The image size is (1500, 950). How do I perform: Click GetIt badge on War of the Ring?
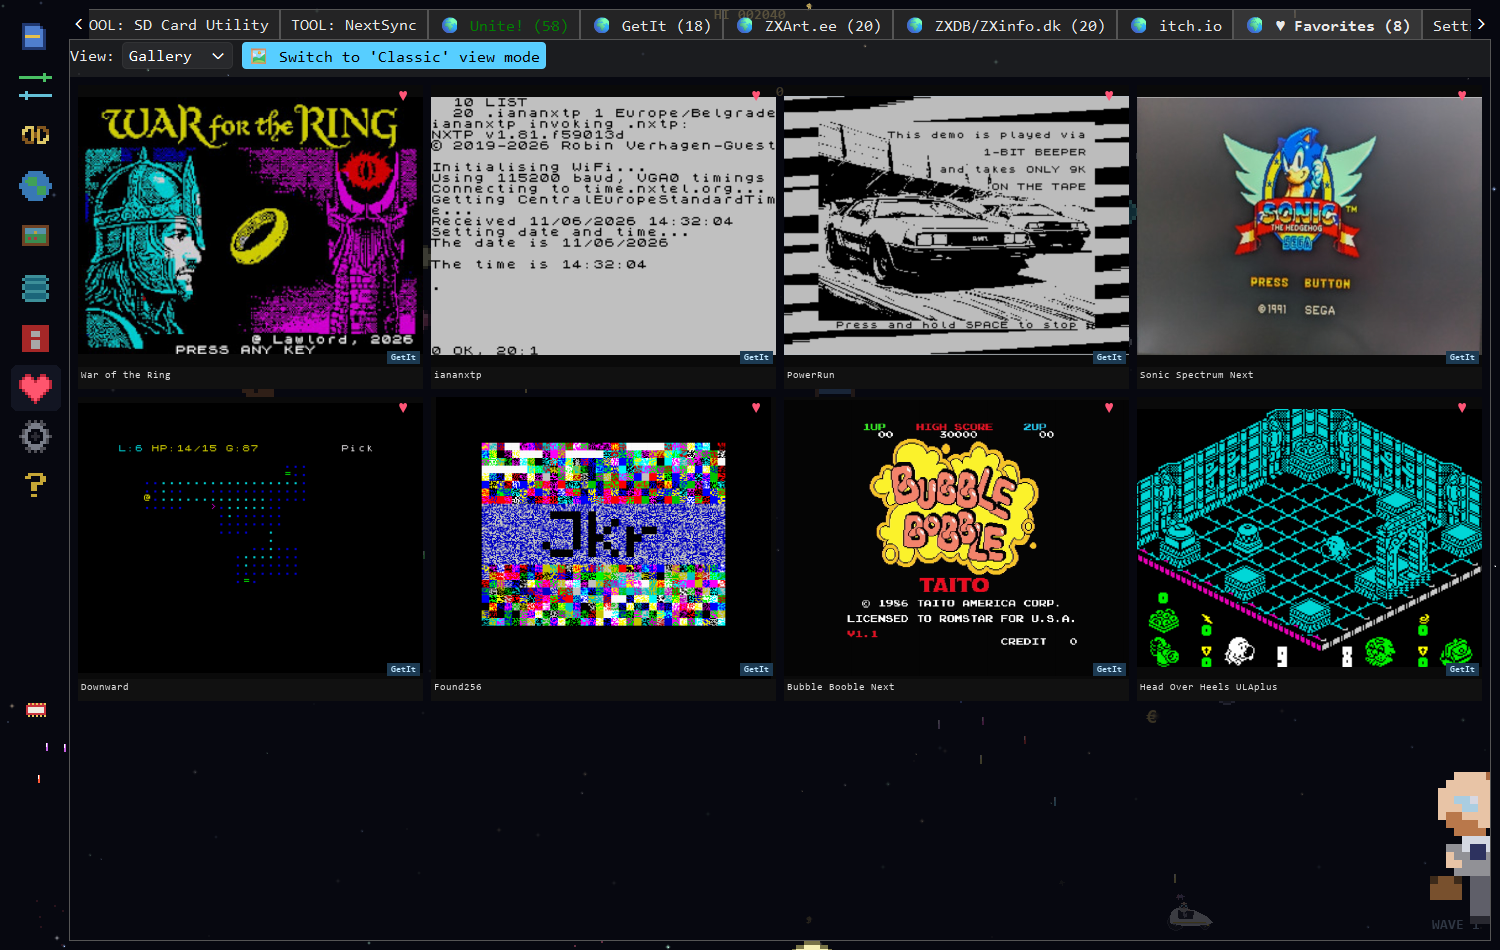tap(403, 357)
